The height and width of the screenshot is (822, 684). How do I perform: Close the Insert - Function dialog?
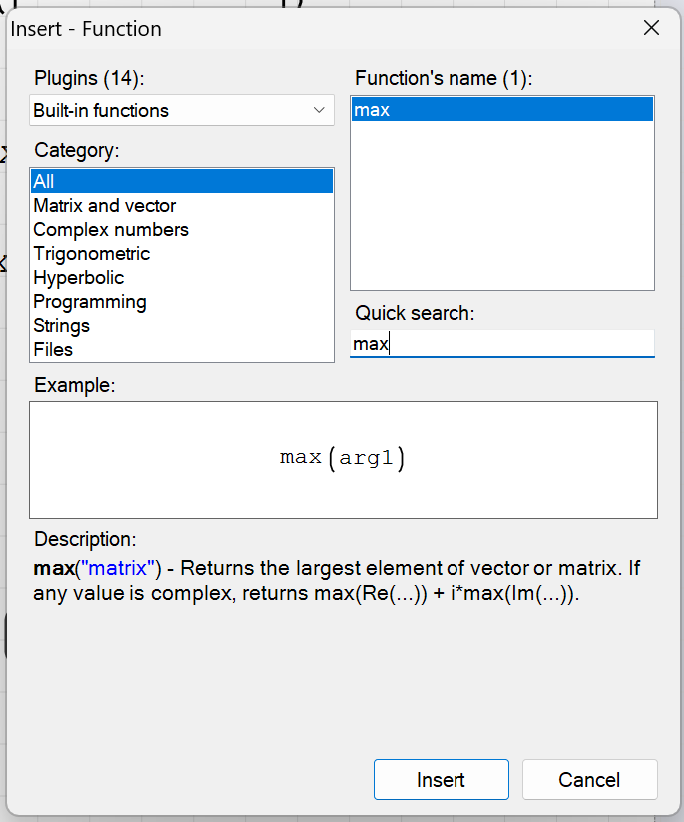[x=651, y=28]
